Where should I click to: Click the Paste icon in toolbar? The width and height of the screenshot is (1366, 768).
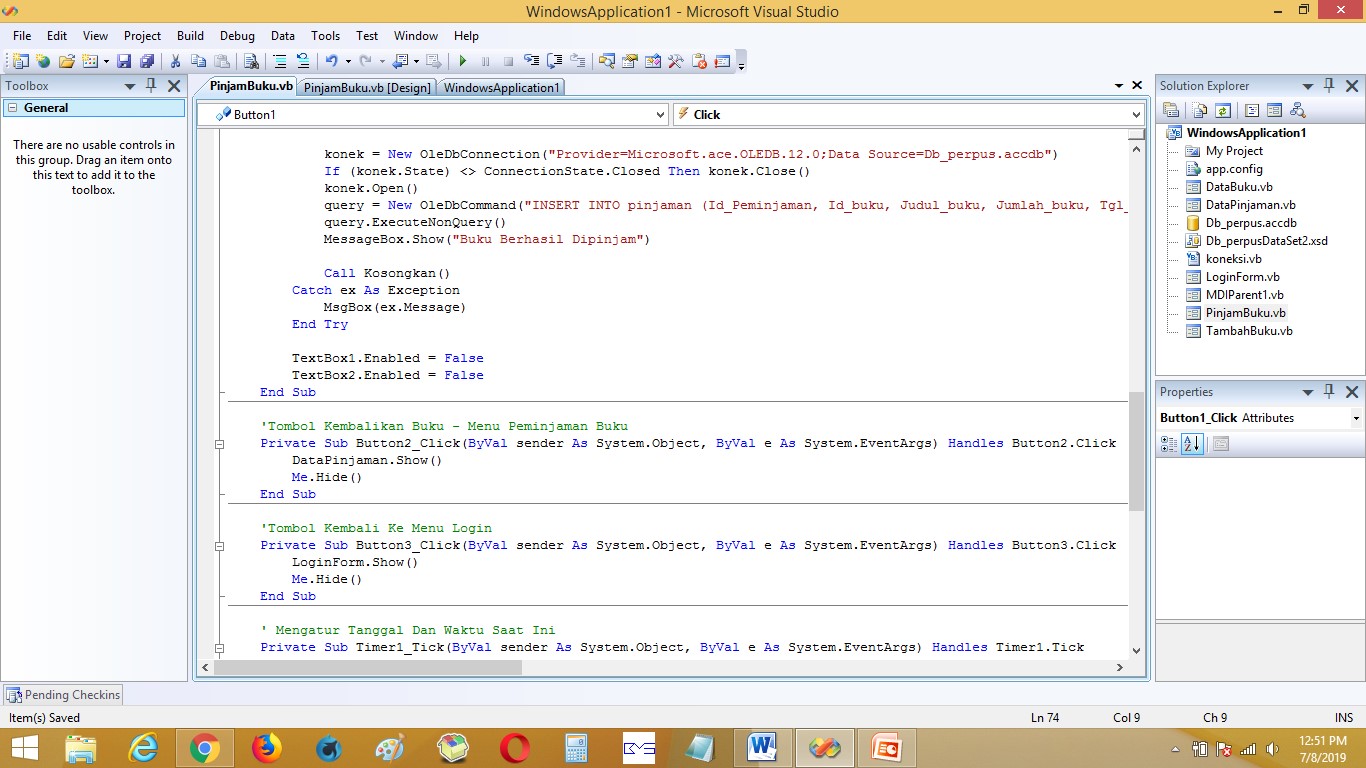click(222, 61)
